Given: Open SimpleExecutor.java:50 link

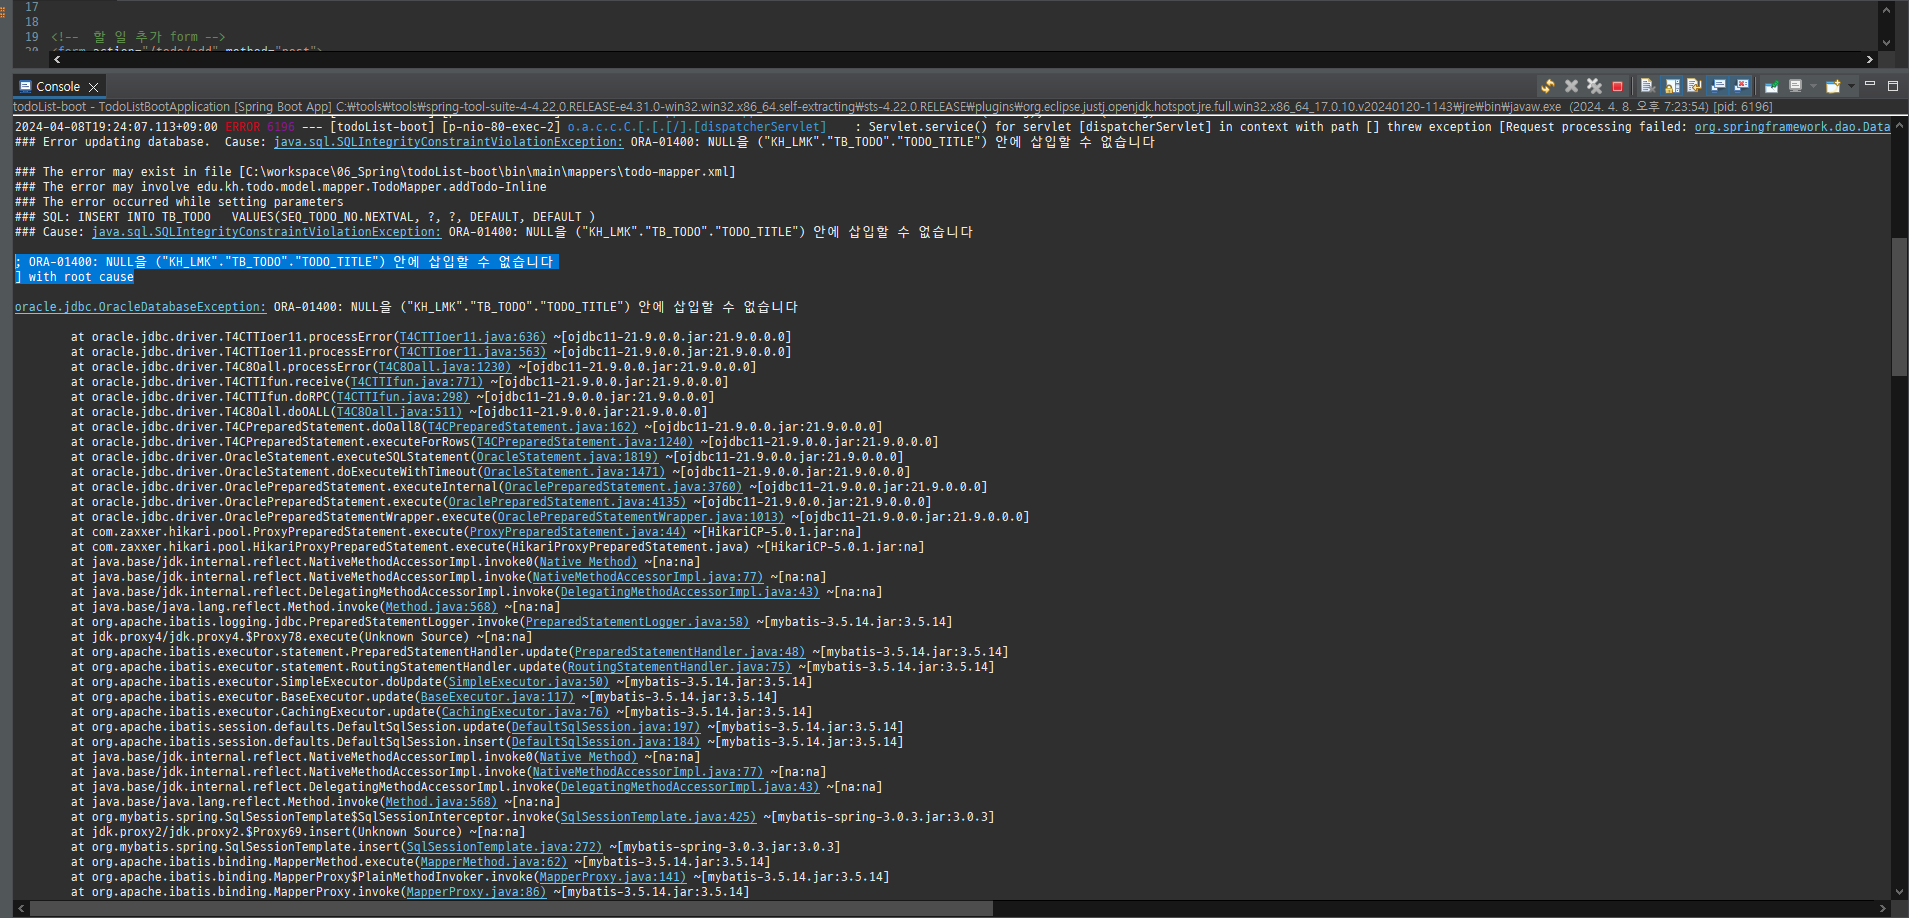Looking at the screenshot, I should [x=528, y=682].
